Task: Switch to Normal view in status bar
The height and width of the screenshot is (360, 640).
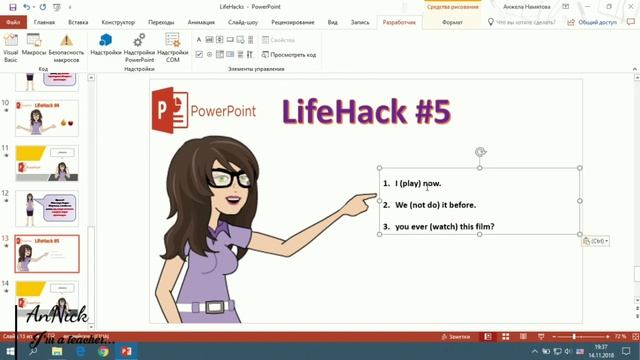Action: point(488,337)
